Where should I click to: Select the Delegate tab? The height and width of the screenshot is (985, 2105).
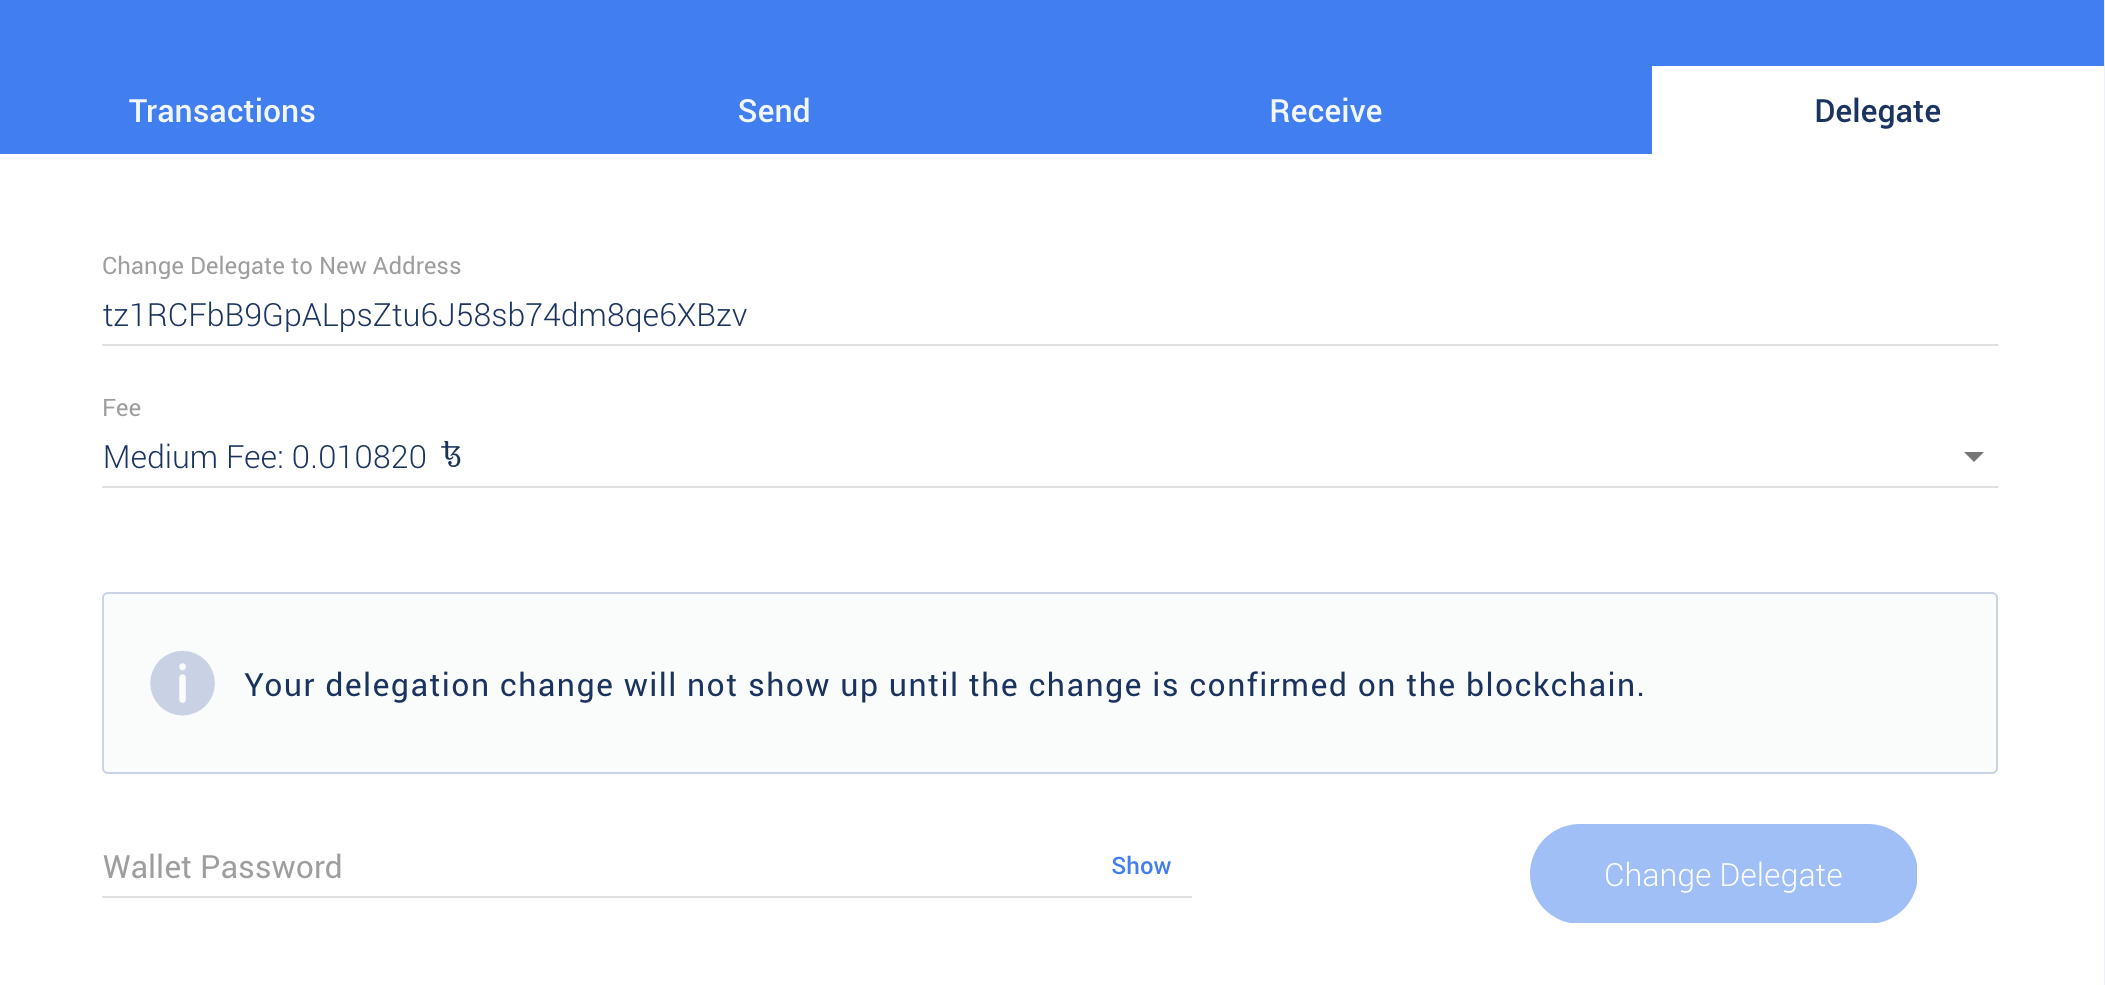1877,111
